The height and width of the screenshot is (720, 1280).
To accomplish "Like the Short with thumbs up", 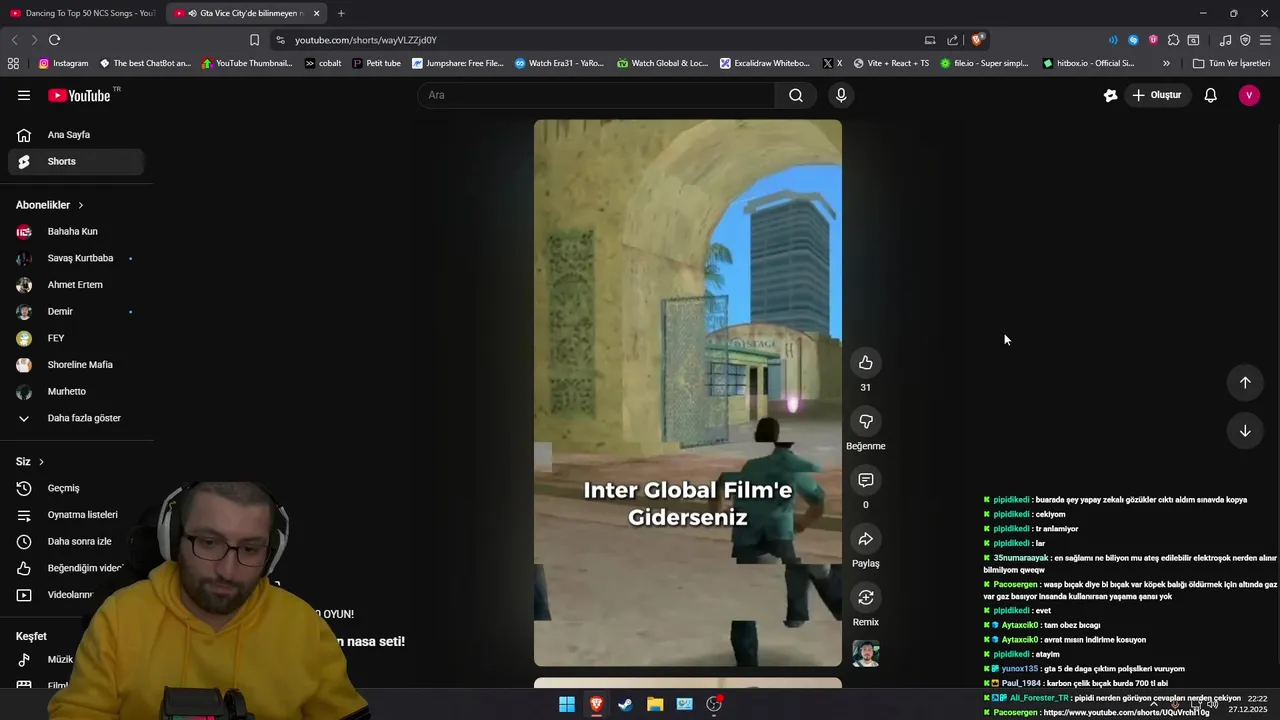I will click(866, 363).
